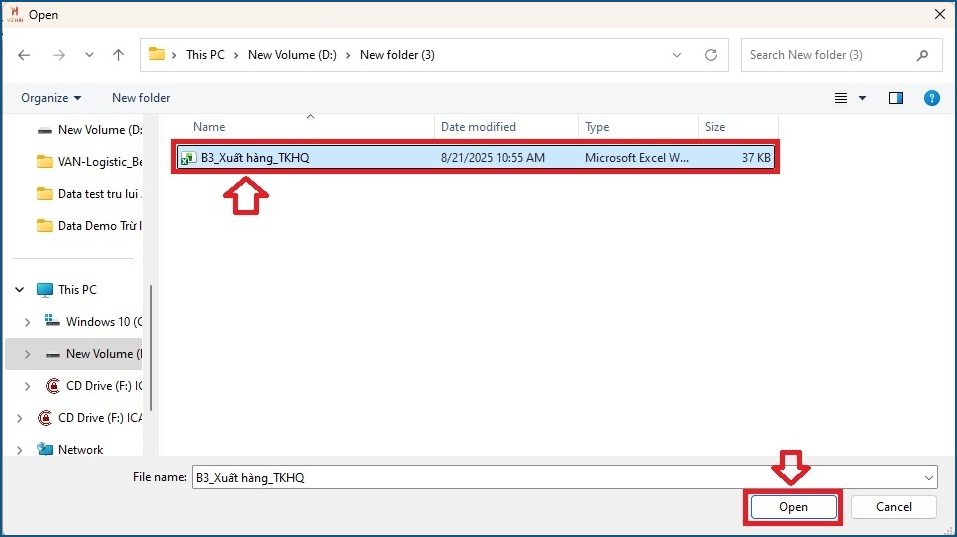The height and width of the screenshot is (537, 957).
Task: Collapse the This PC tree node
Action: (x=19, y=290)
